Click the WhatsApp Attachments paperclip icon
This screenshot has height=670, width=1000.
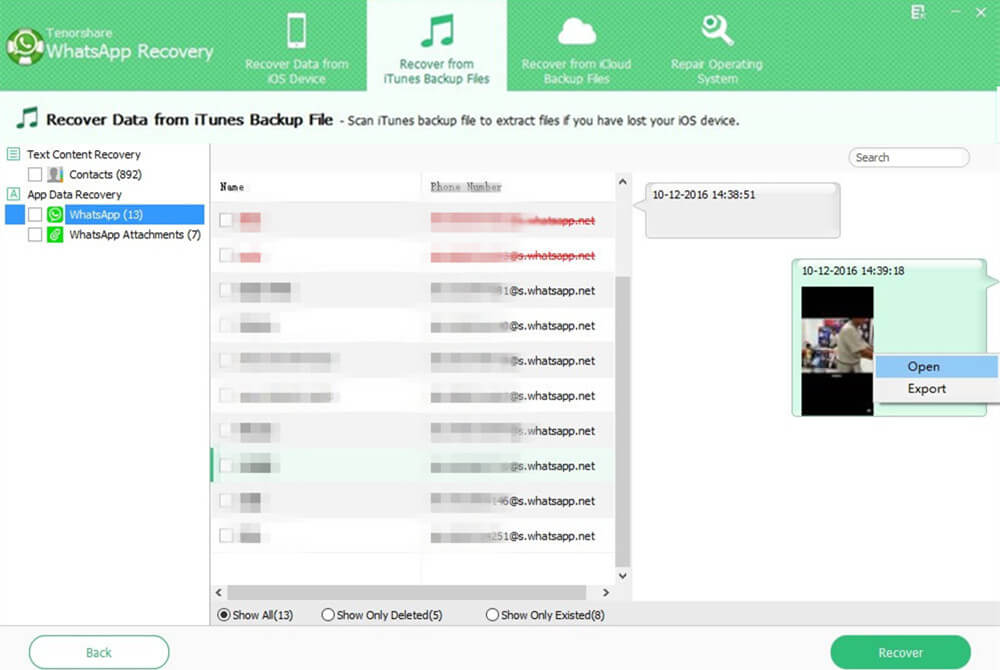[55, 235]
